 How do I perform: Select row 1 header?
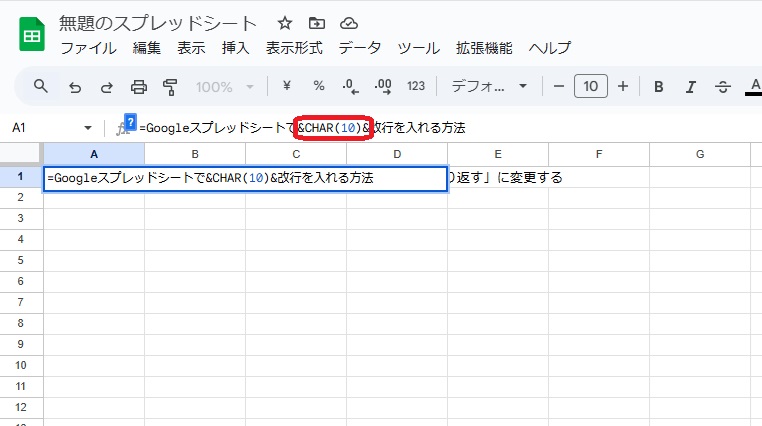20,176
